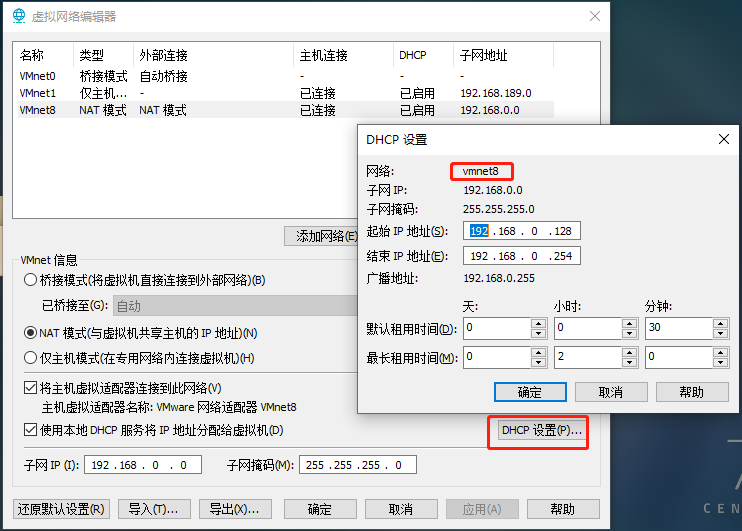Click 导入(T)... button
Screen dimensions: 742x531
[154, 509]
